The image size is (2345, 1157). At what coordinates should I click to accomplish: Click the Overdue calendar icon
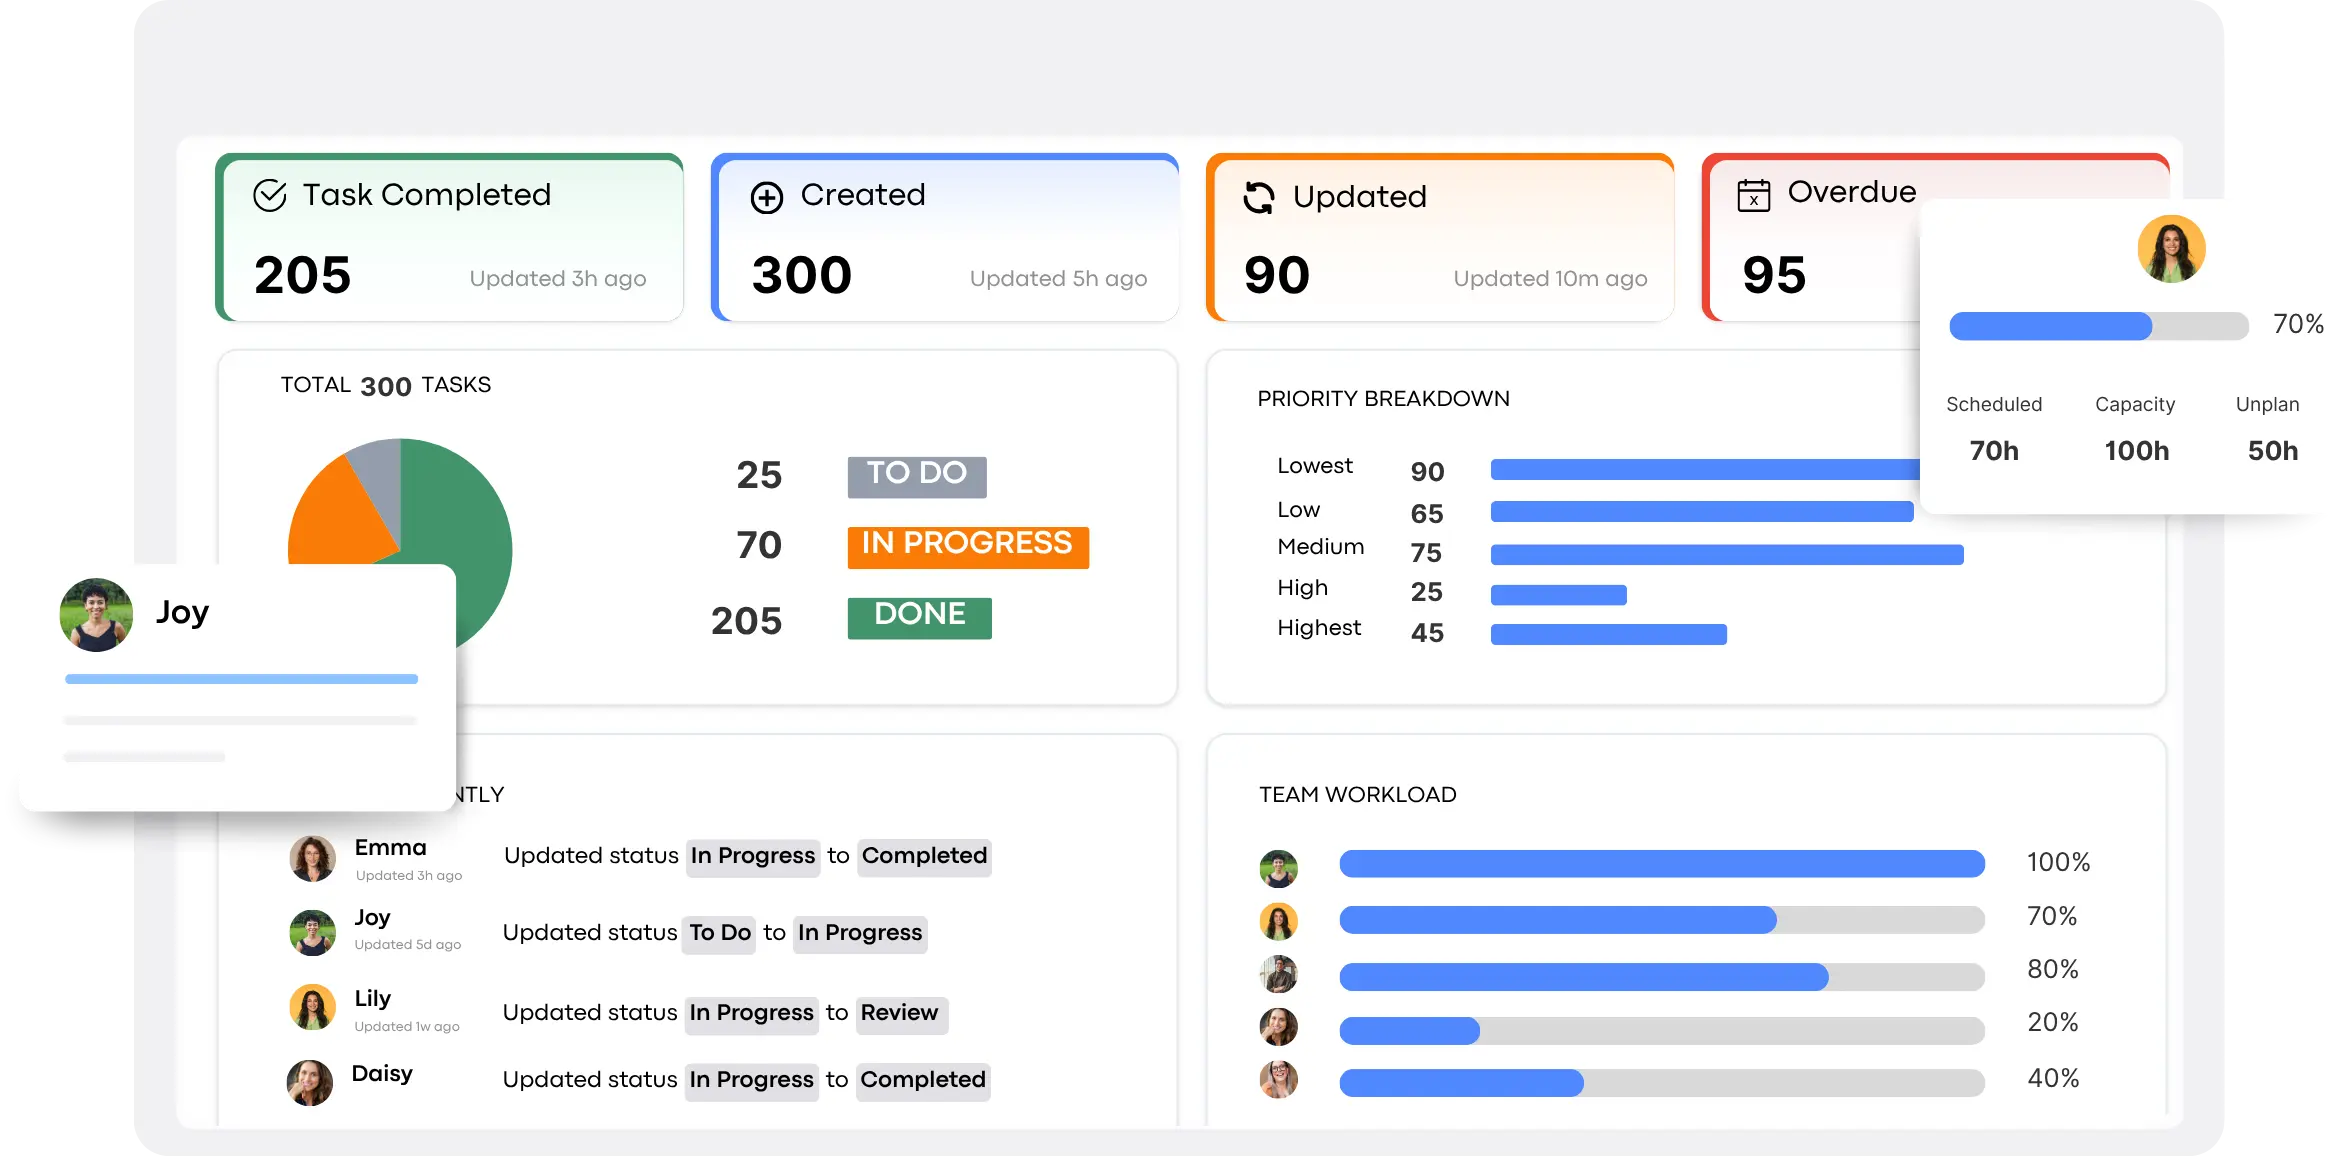[x=1753, y=195]
